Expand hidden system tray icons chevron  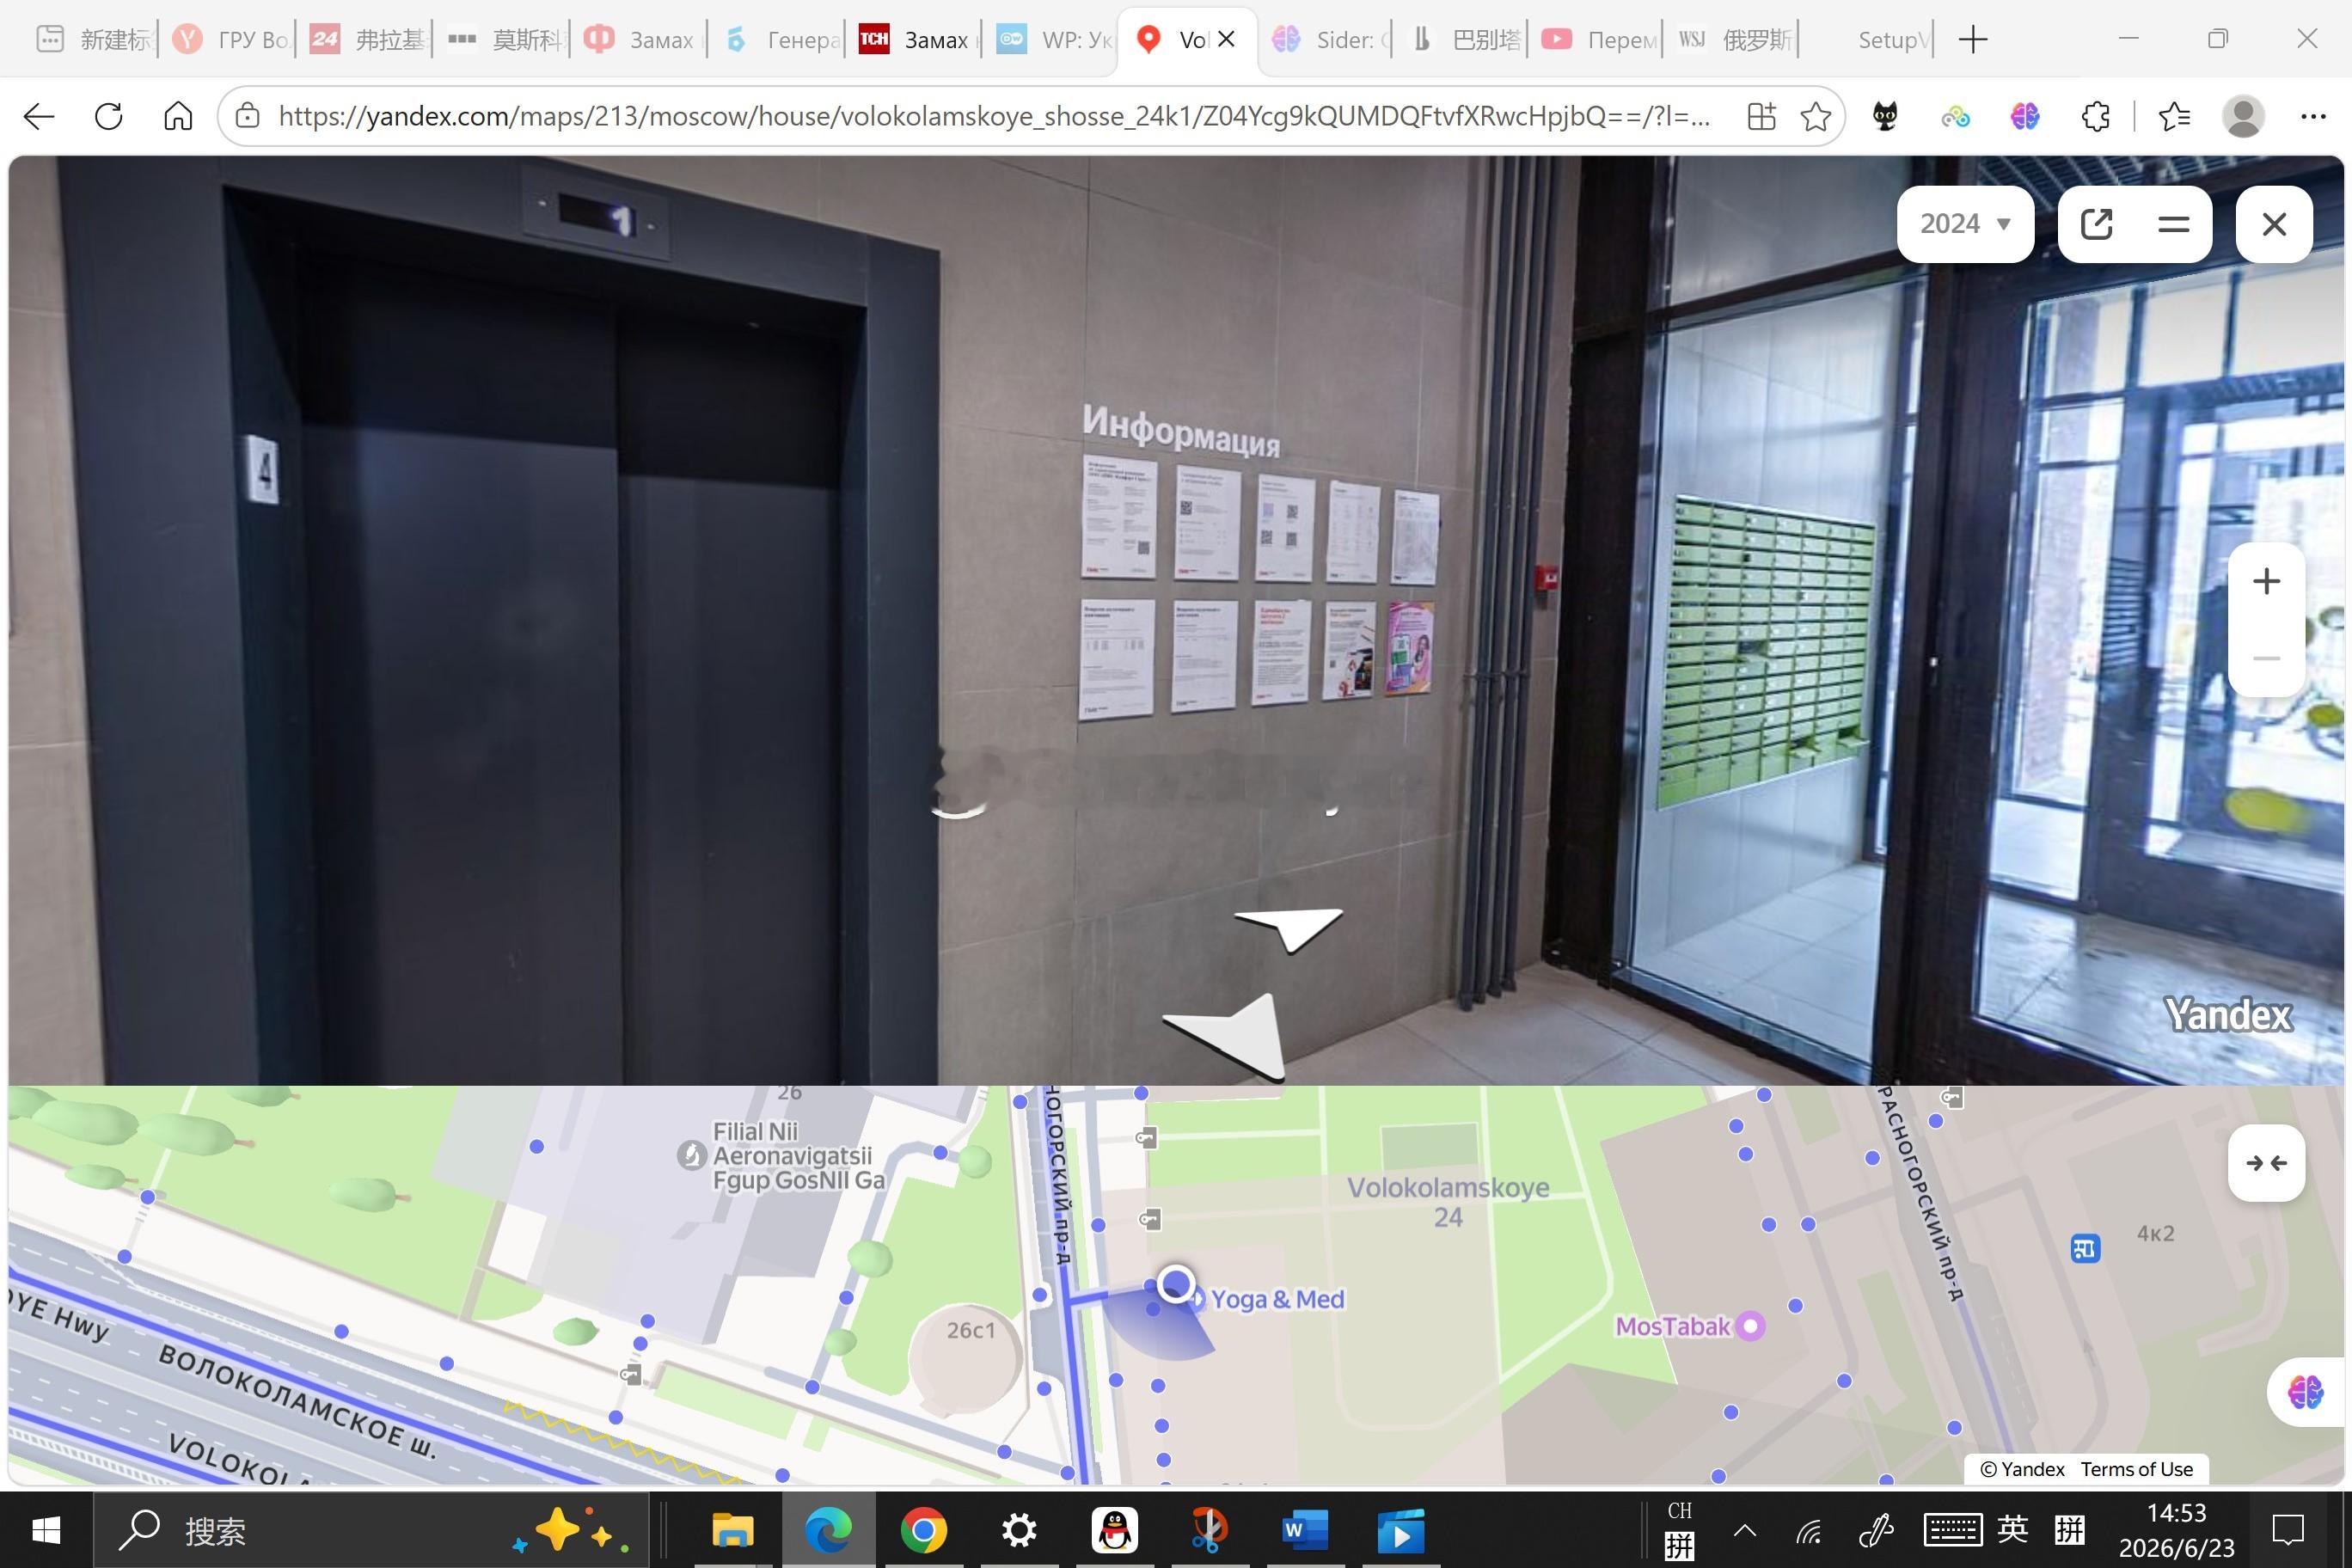click(1745, 1530)
